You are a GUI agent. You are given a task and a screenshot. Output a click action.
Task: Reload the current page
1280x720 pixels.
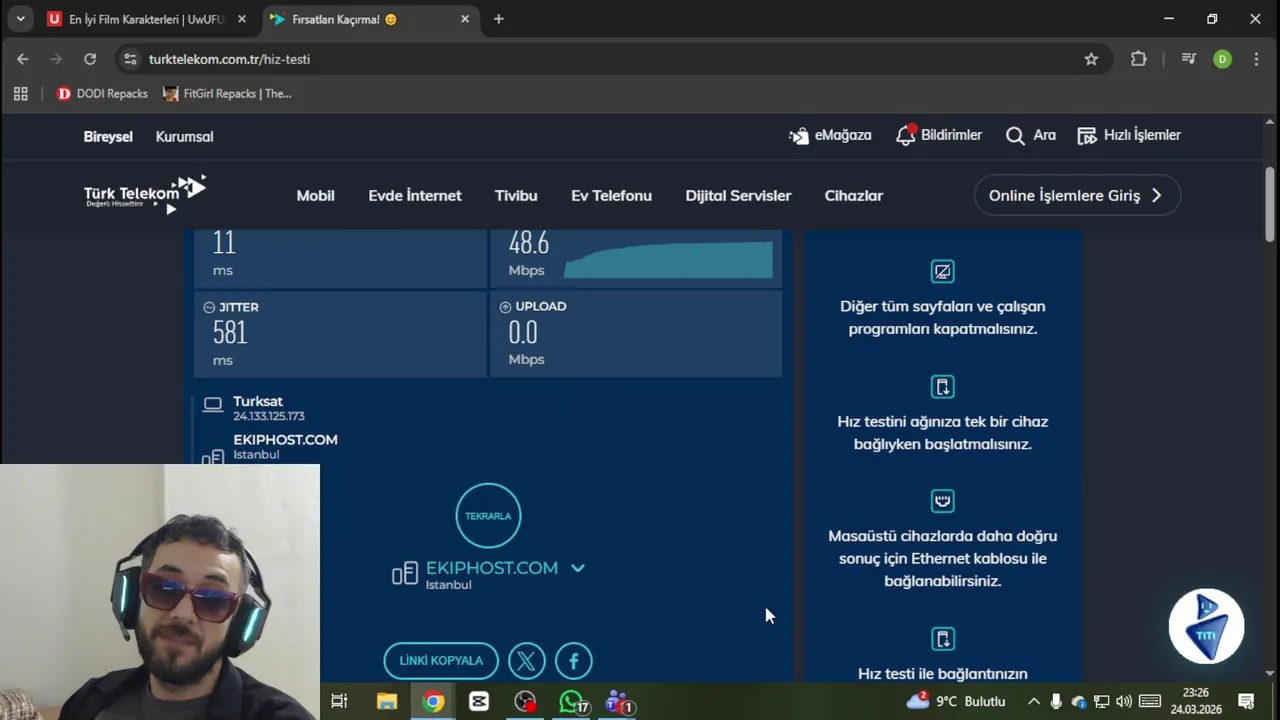point(90,59)
